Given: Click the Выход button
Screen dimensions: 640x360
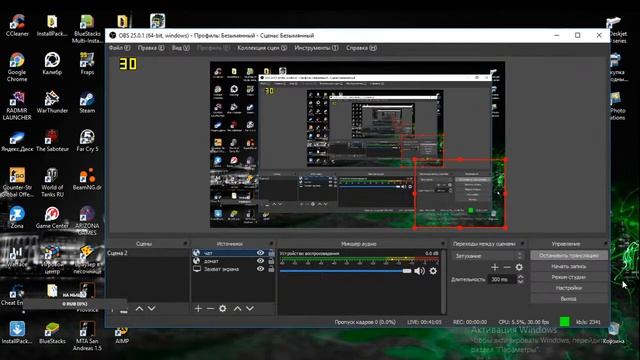Looking at the screenshot, I should (x=569, y=299).
